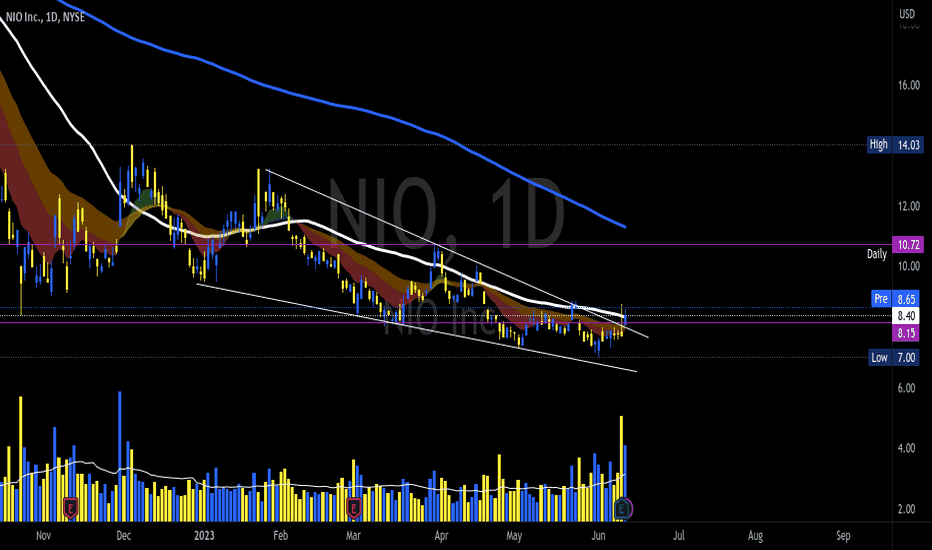The image size is (932, 550).
Task: Click the Mar label on time axis
Action: pyautogui.click(x=353, y=536)
